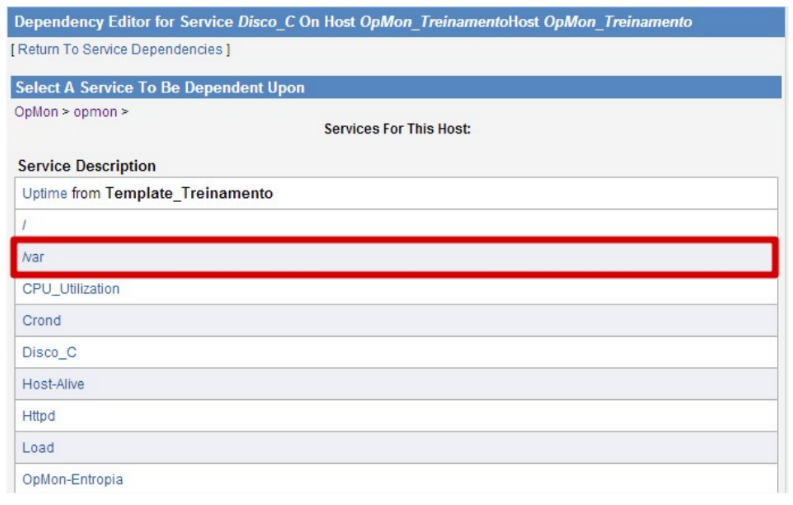Pick the CPU_Utilization service
793x505 pixels.
pyautogui.click(x=71, y=289)
